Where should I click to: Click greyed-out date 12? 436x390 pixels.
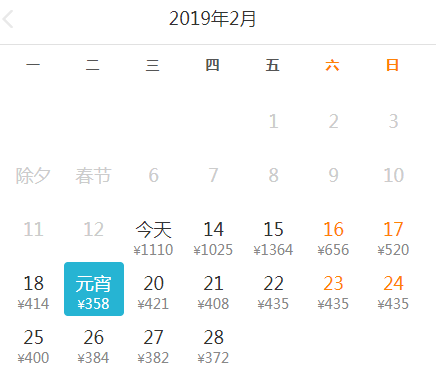pos(93,229)
